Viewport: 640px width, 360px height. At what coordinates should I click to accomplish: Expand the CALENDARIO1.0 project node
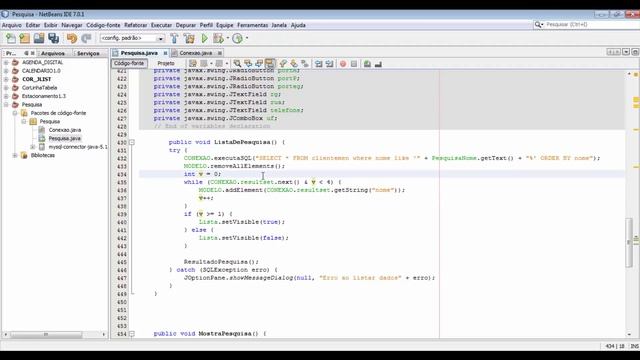[x=6, y=71]
